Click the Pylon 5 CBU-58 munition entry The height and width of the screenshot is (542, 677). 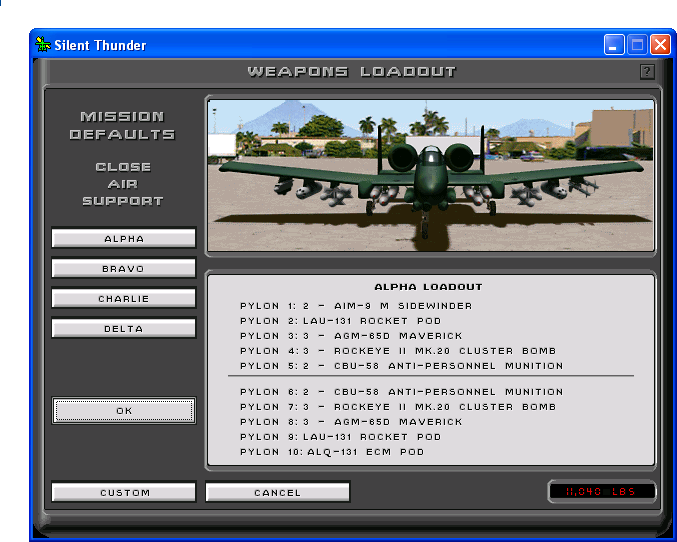click(401, 366)
